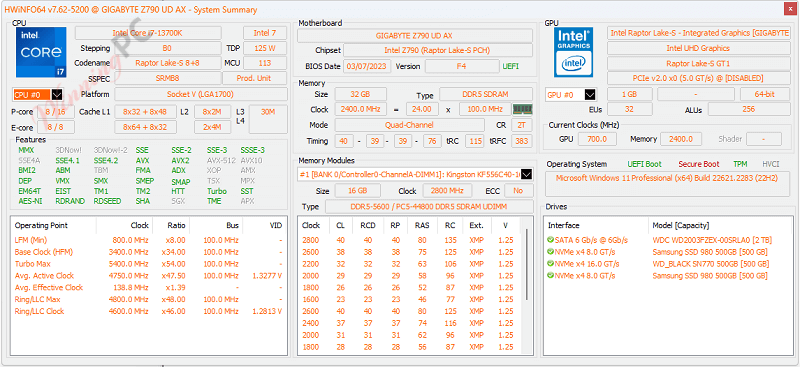Click the DDR5 SDRAM memory type field
Screen dimensions: 800x367
486,94
